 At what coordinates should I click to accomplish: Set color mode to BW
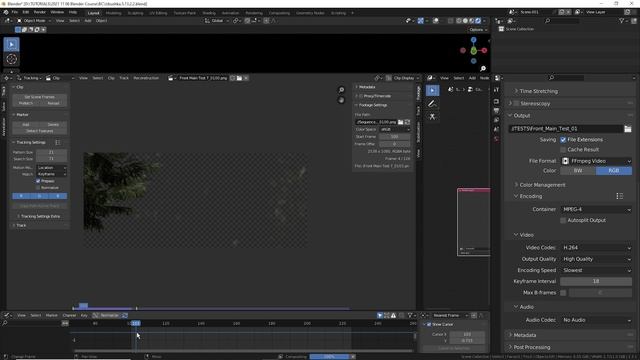pyautogui.click(x=578, y=171)
